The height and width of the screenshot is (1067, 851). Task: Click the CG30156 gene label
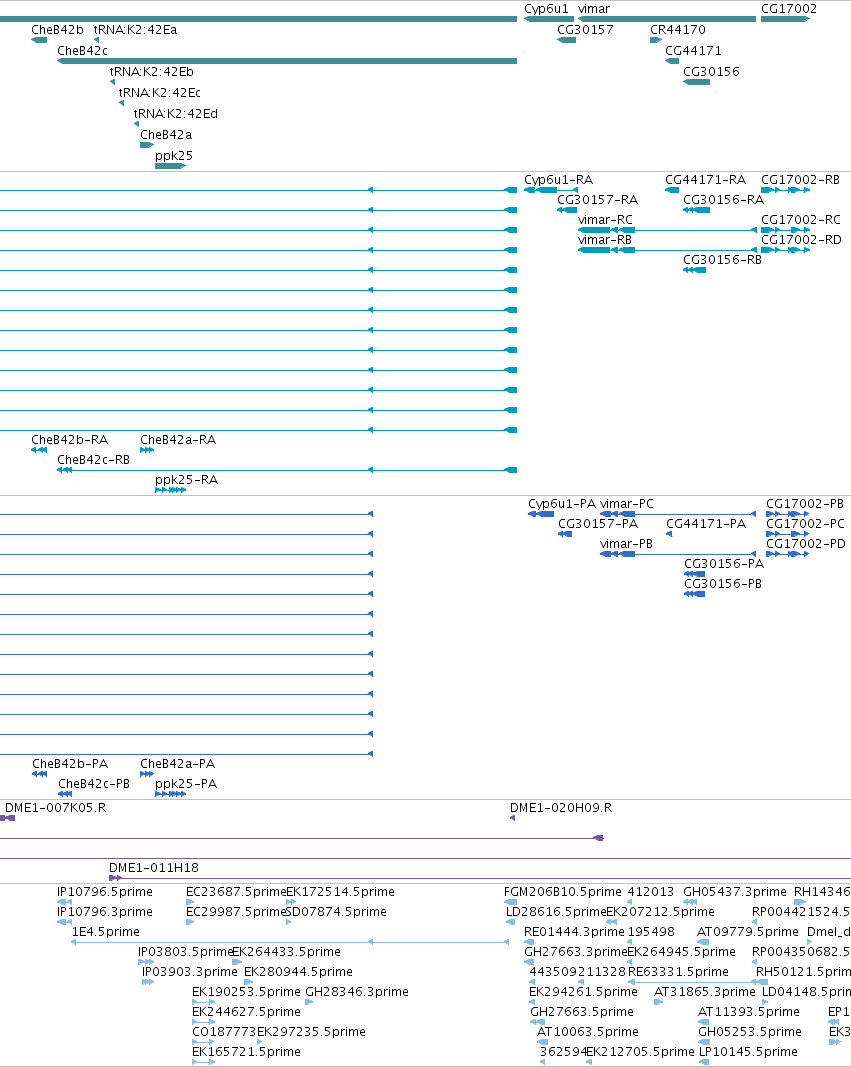coord(711,72)
